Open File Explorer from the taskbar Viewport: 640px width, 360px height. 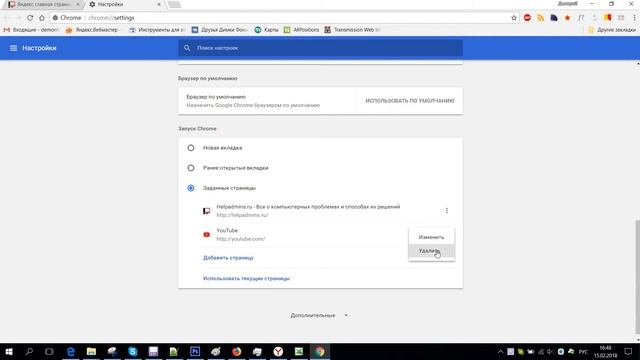coord(91,351)
